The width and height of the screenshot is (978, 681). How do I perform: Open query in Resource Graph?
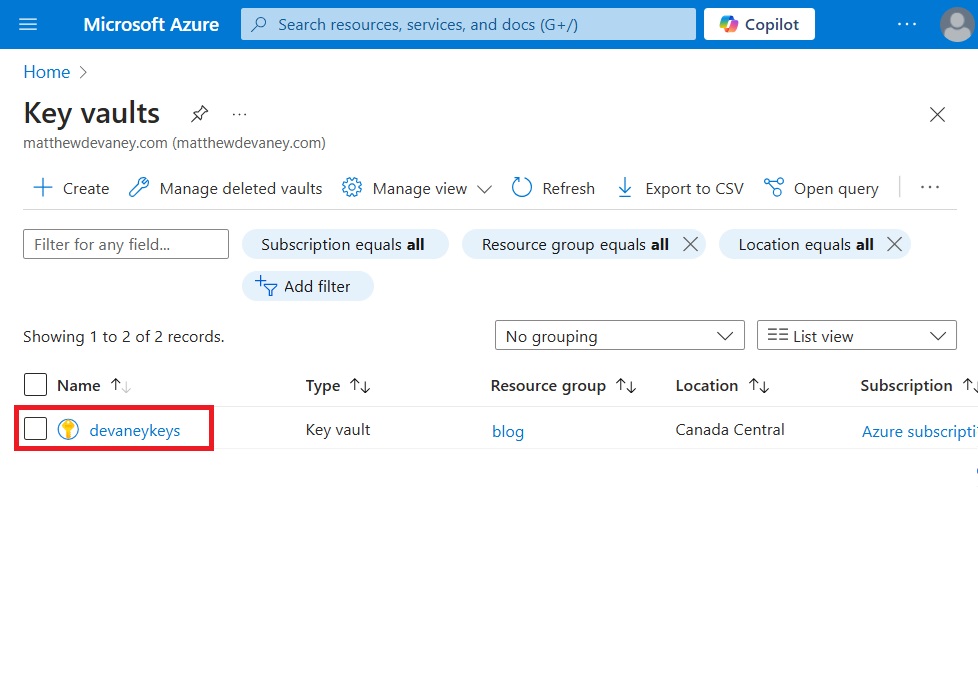point(821,188)
